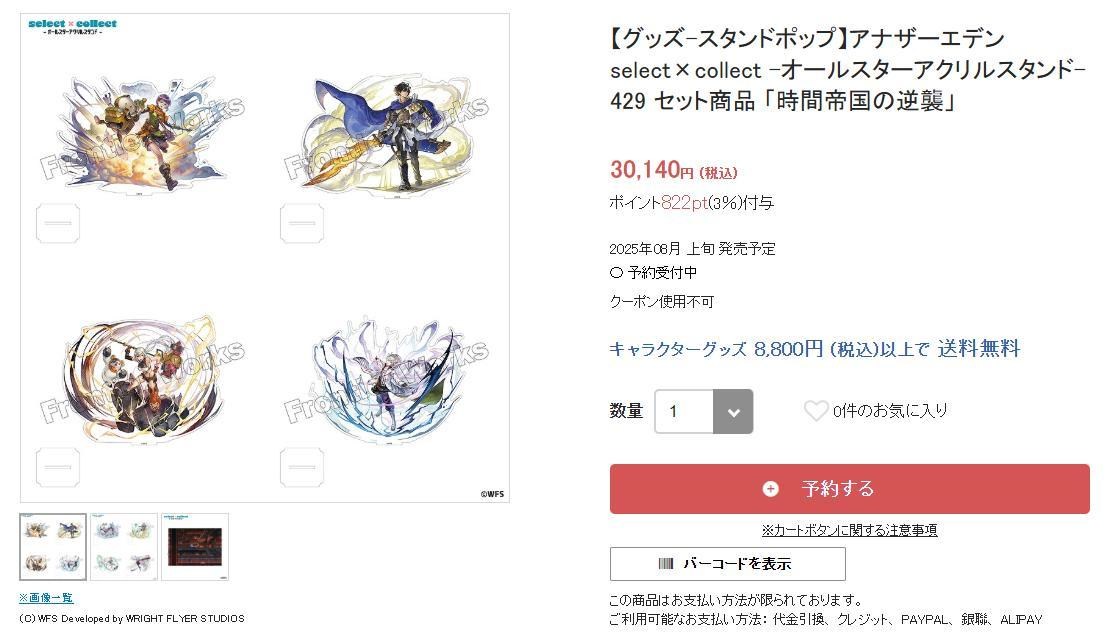
Task: Click the バーコードを表示 button
Action: pos(728,564)
